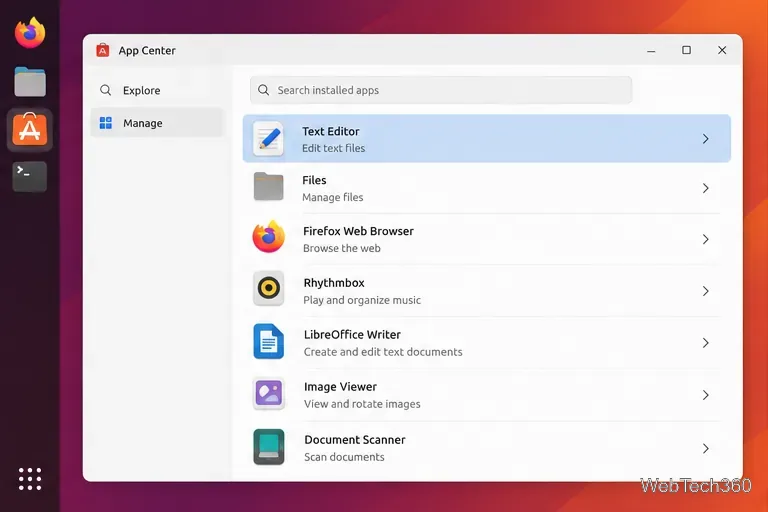Click 'Play and organize music' description

362,300
